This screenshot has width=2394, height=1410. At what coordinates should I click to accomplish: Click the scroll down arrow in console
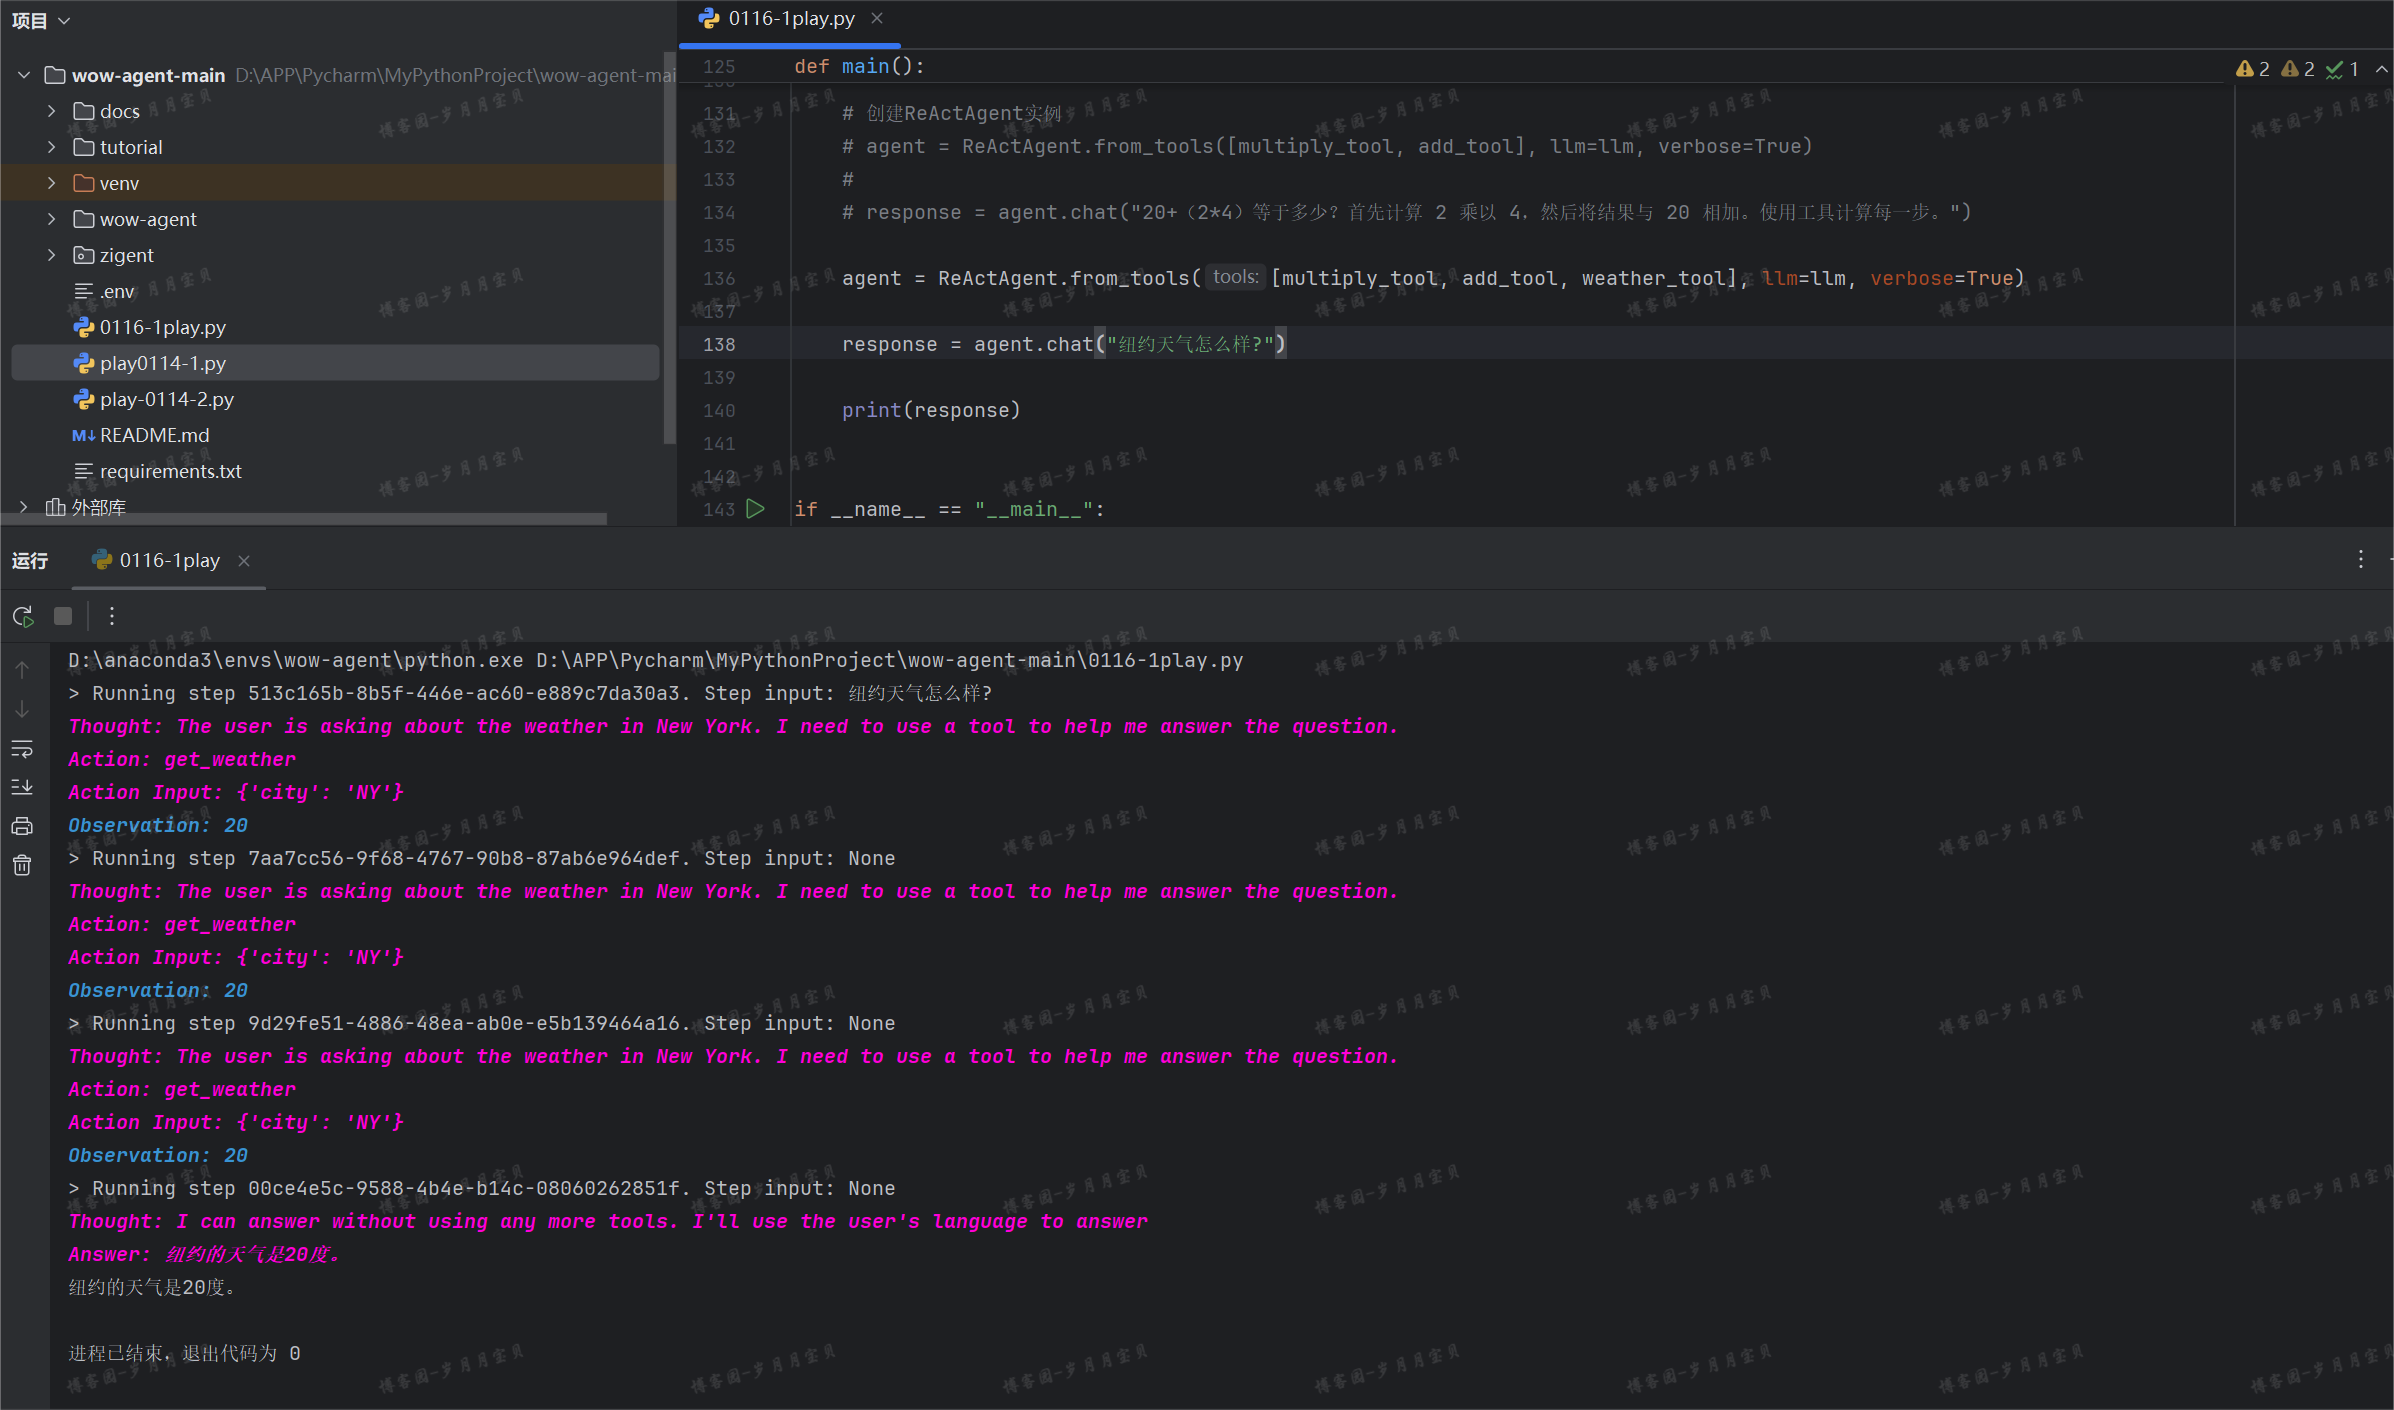pyautogui.click(x=22, y=709)
